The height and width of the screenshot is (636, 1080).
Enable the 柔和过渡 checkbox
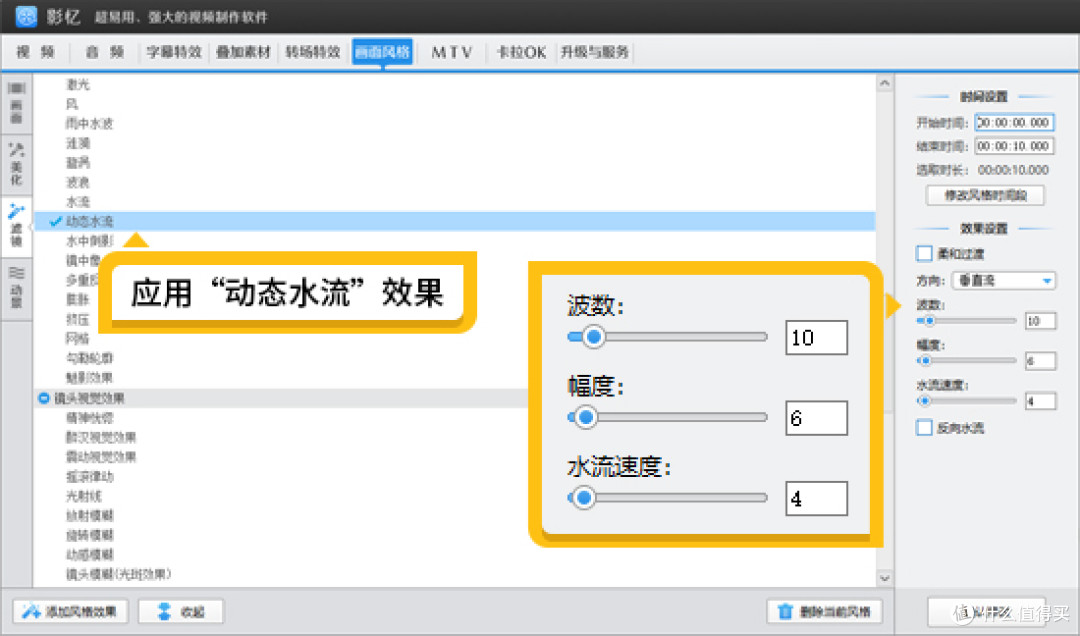pos(924,254)
